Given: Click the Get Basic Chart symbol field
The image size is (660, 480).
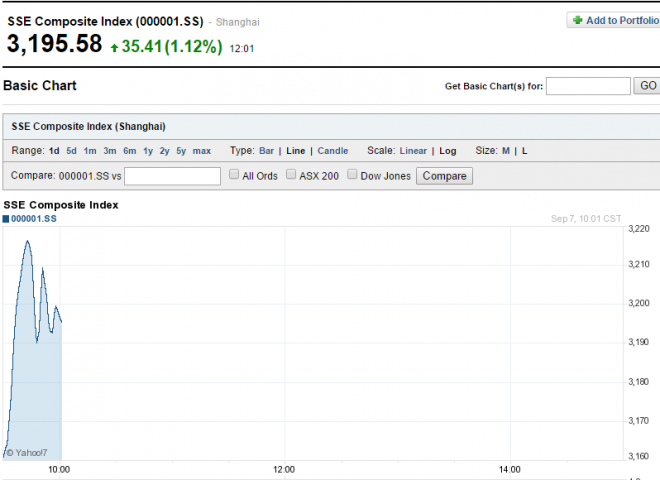Looking at the screenshot, I should [588, 86].
